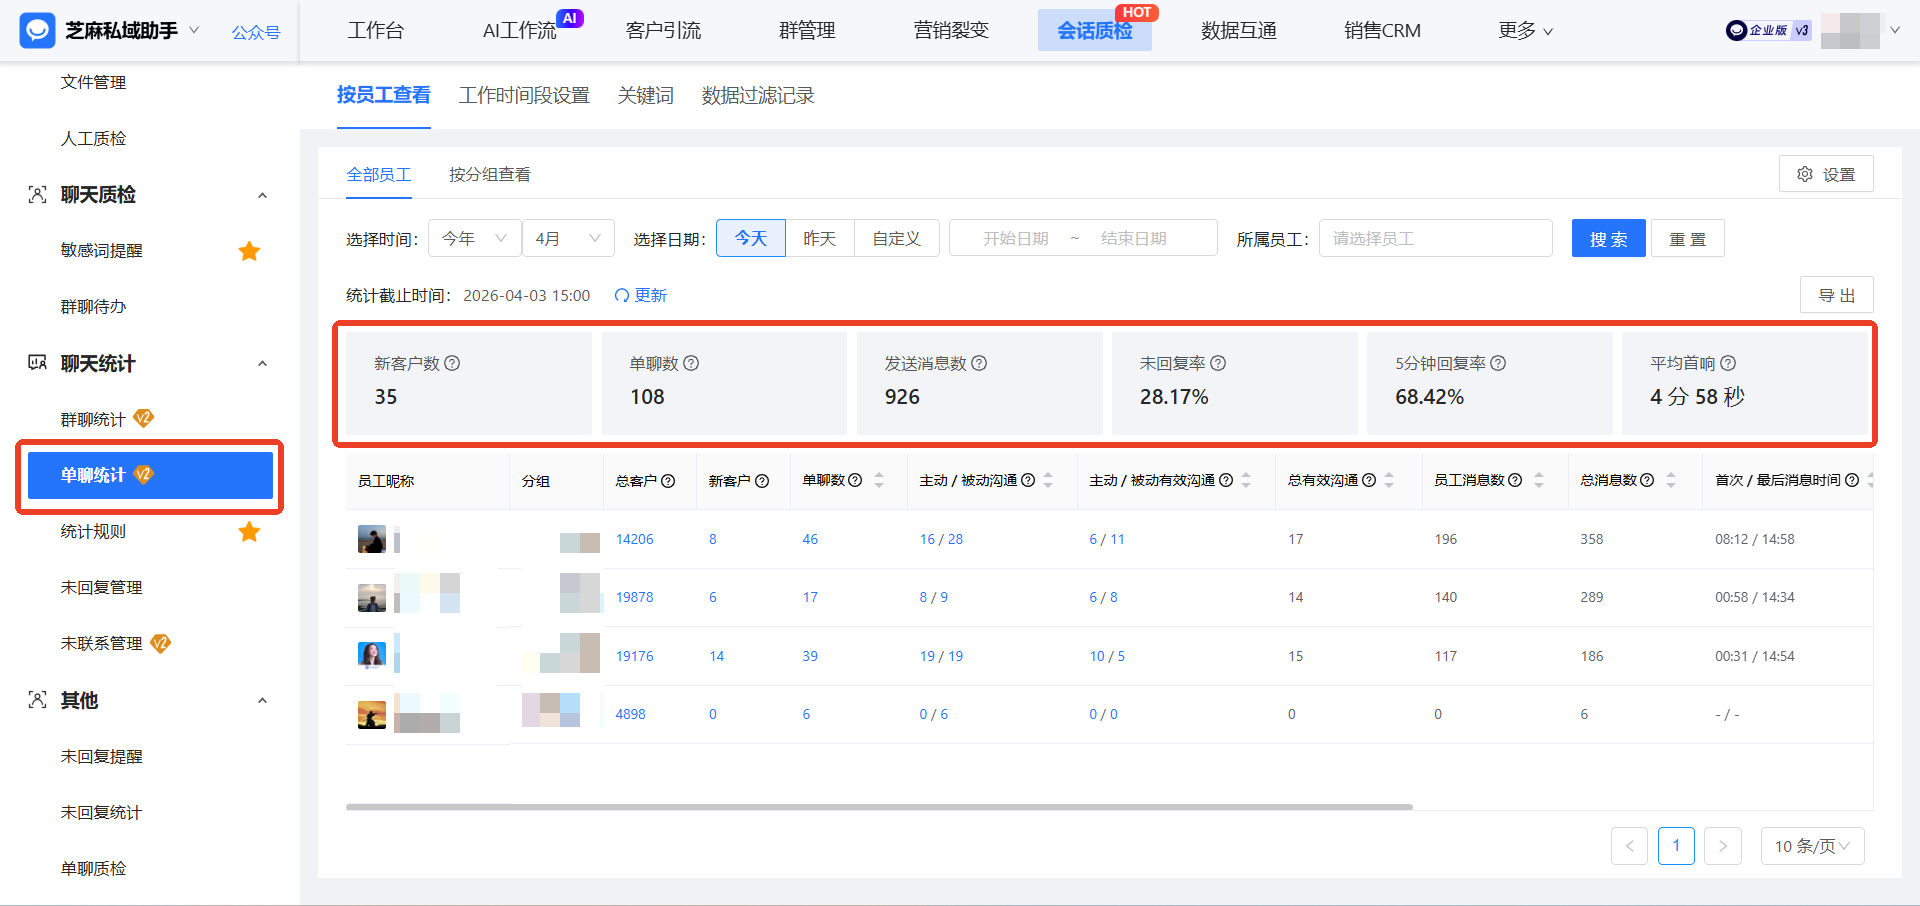Switch date filter to 昨天
This screenshot has height=906, width=1920.
click(820, 237)
